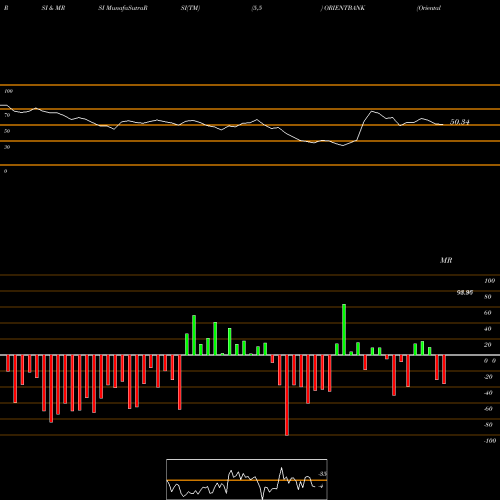
Task: Click the mini overview chart thumbnail
Action: (247, 479)
